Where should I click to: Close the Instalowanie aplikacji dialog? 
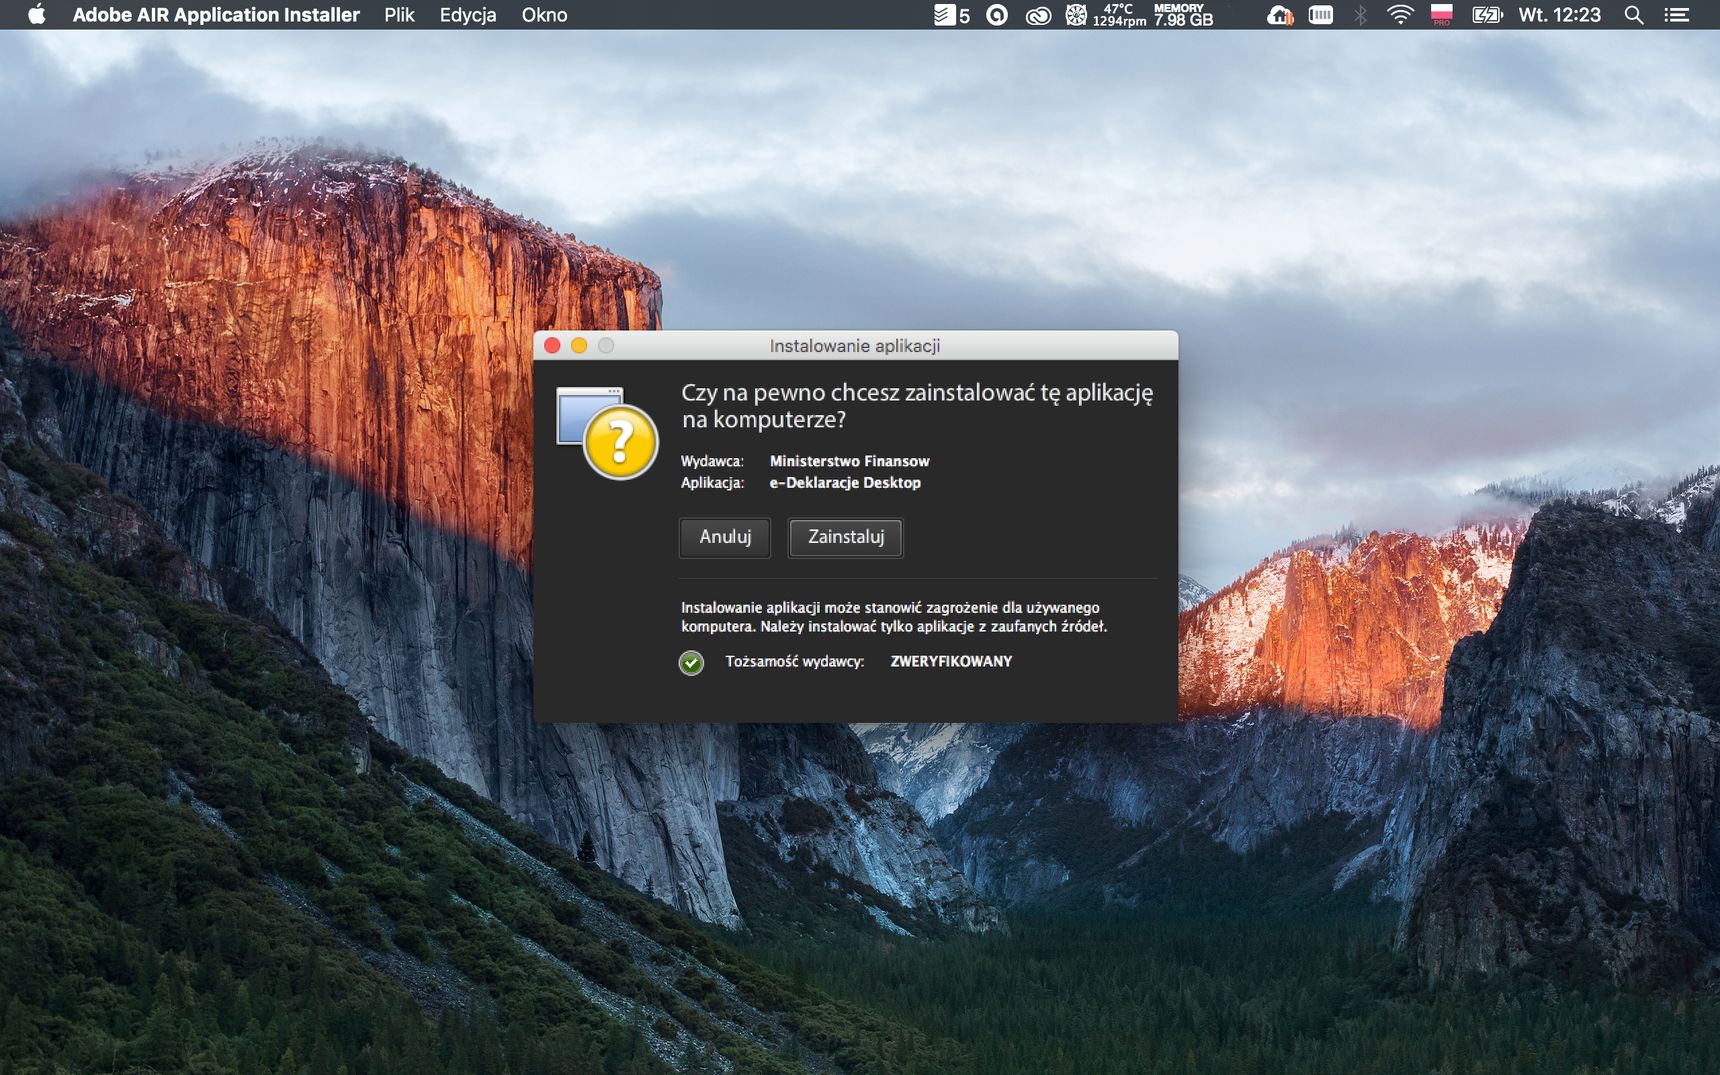pos(552,345)
